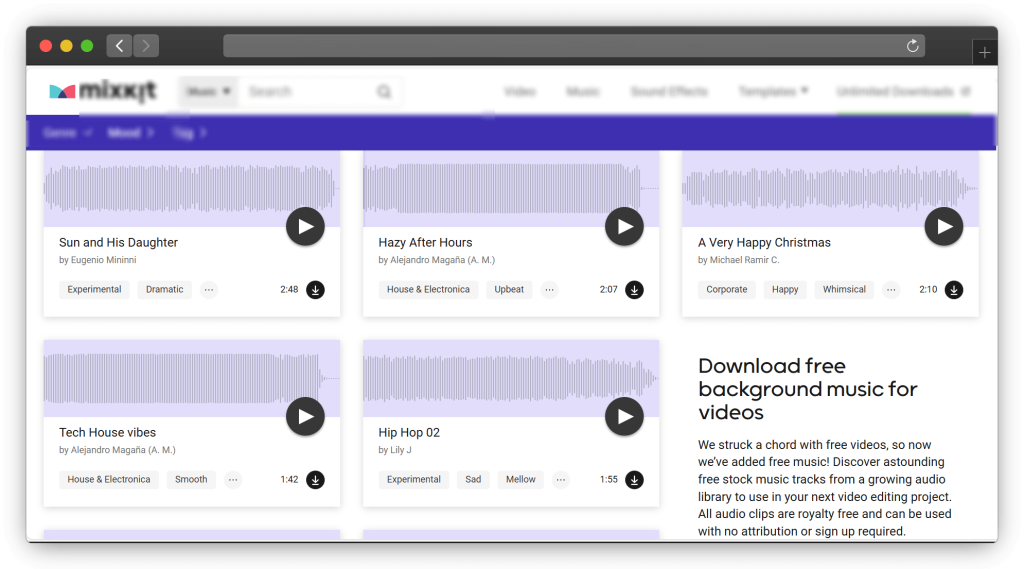Viewport: 1024px width, 569px height.
Task: Play the Hazy After Hours track
Action: click(624, 226)
